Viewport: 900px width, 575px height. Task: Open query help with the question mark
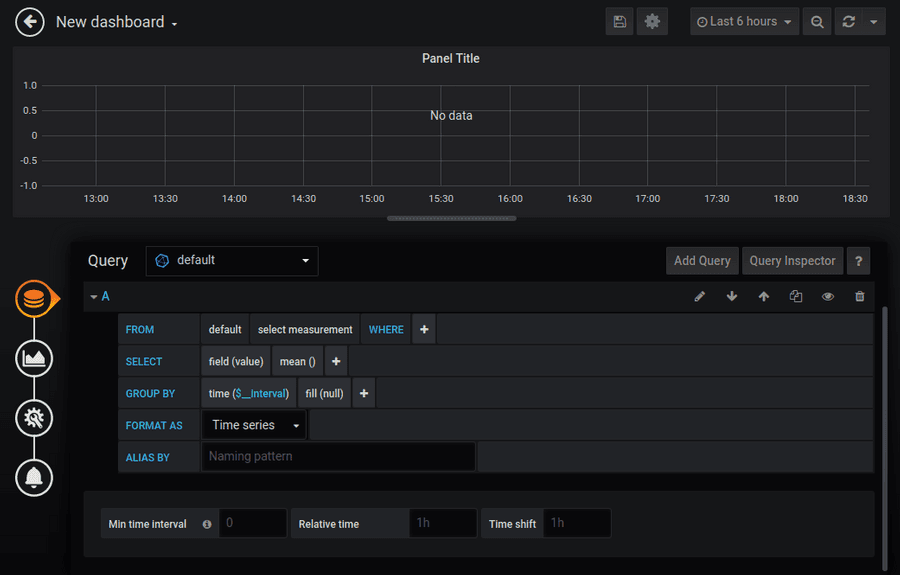[858, 261]
